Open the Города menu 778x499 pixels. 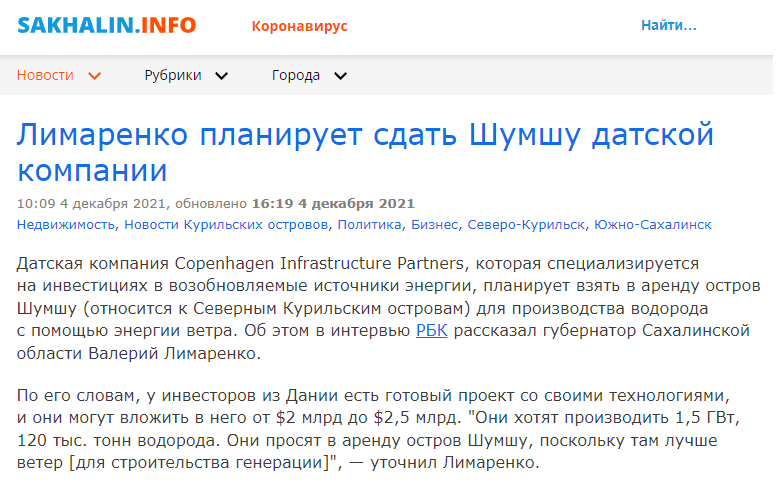tap(296, 75)
